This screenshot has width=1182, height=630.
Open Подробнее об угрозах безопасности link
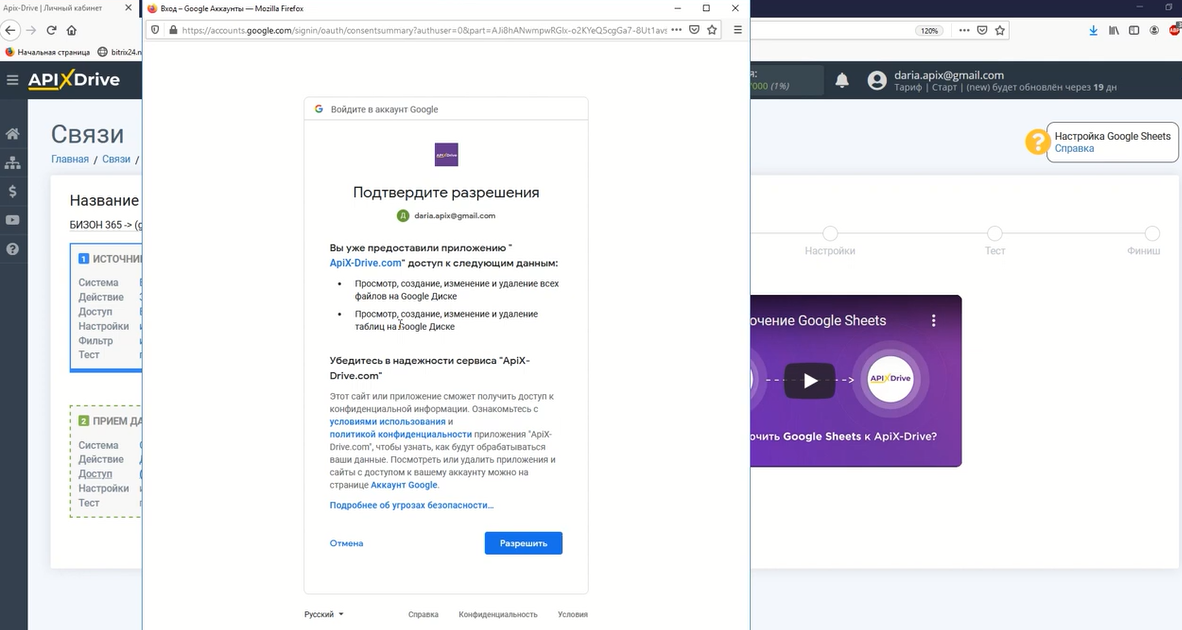(412, 506)
